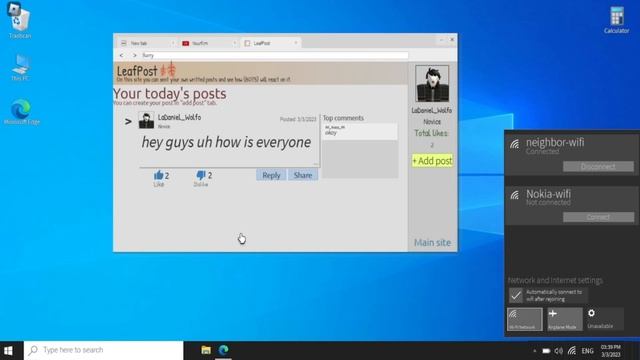This screenshot has height=360, width=640.
Task: Click the neighbor-wifi signal icon
Action: [x=514, y=144]
